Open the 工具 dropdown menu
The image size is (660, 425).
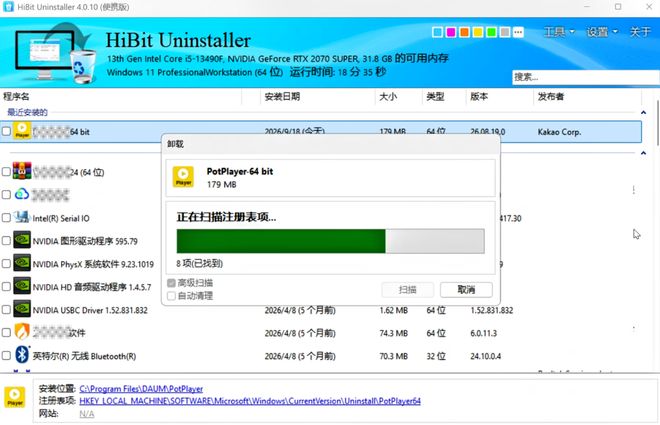tap(559, 32)
